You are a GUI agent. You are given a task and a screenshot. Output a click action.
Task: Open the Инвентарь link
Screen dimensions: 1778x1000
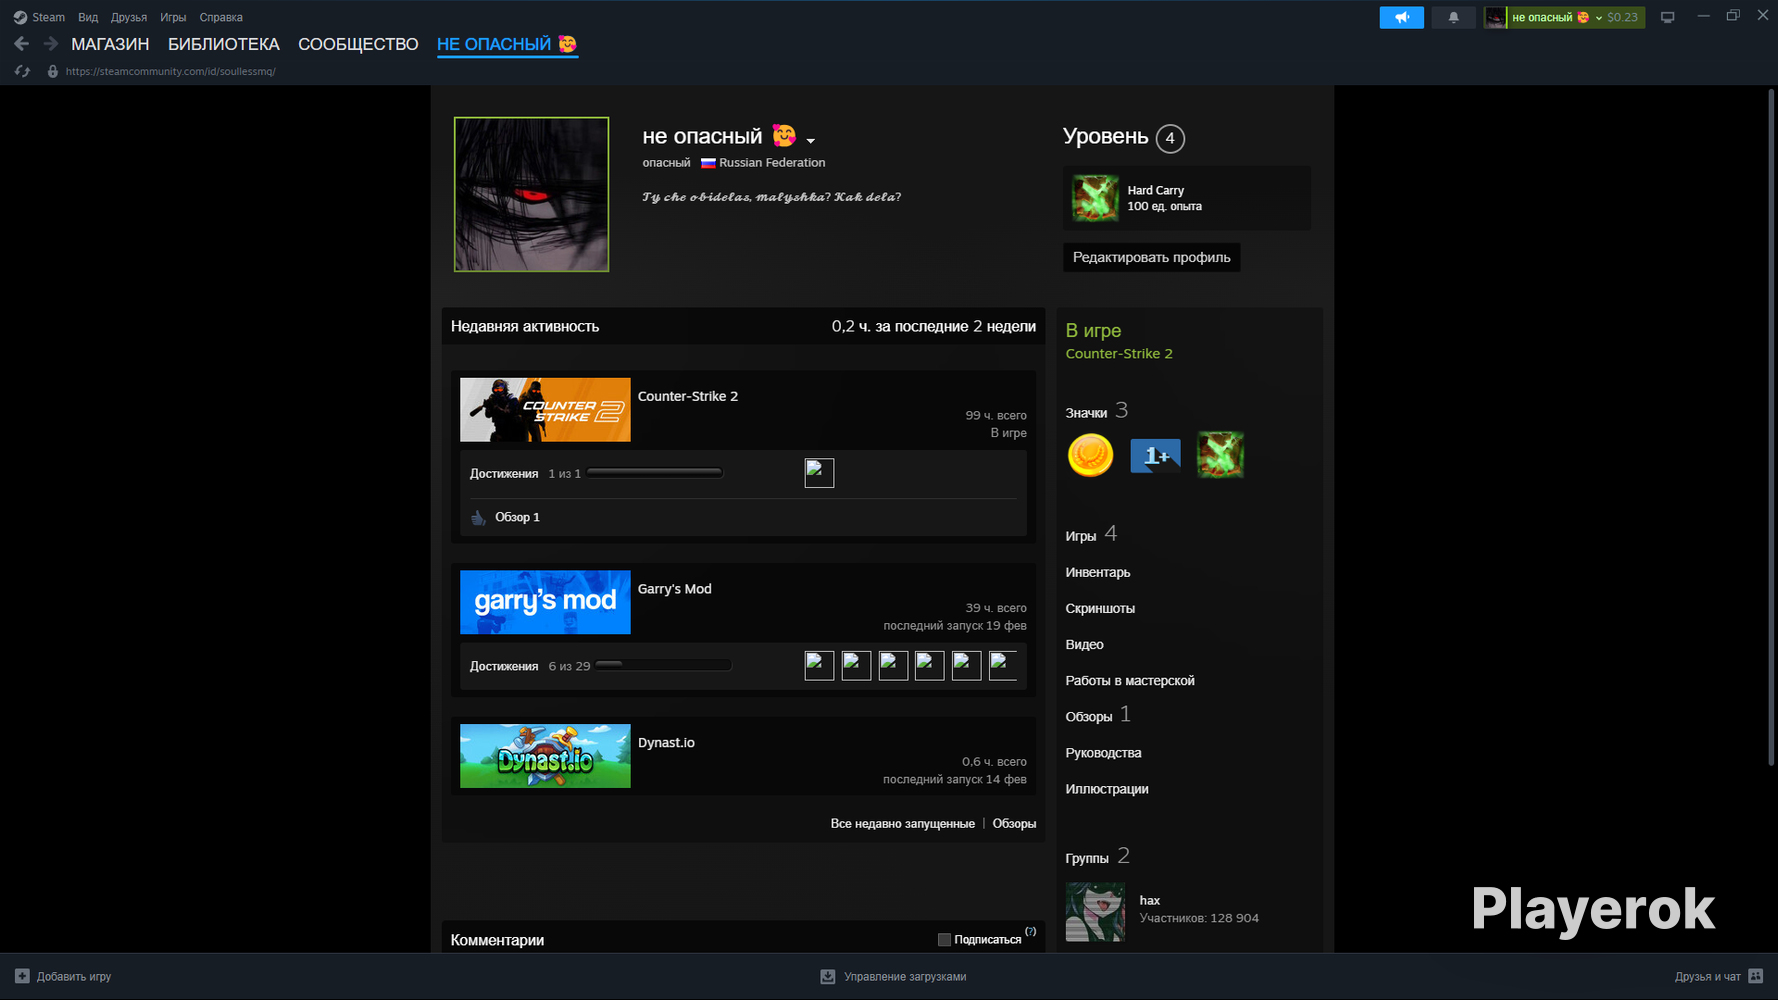[1098, 572]
